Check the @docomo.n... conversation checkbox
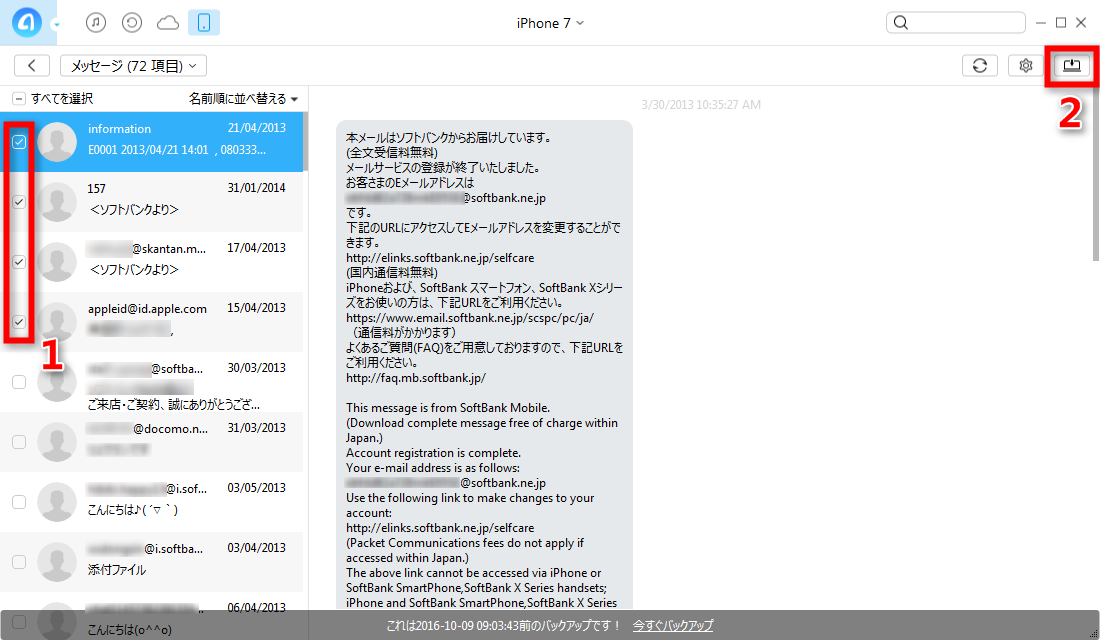 [x=19, y=442]
